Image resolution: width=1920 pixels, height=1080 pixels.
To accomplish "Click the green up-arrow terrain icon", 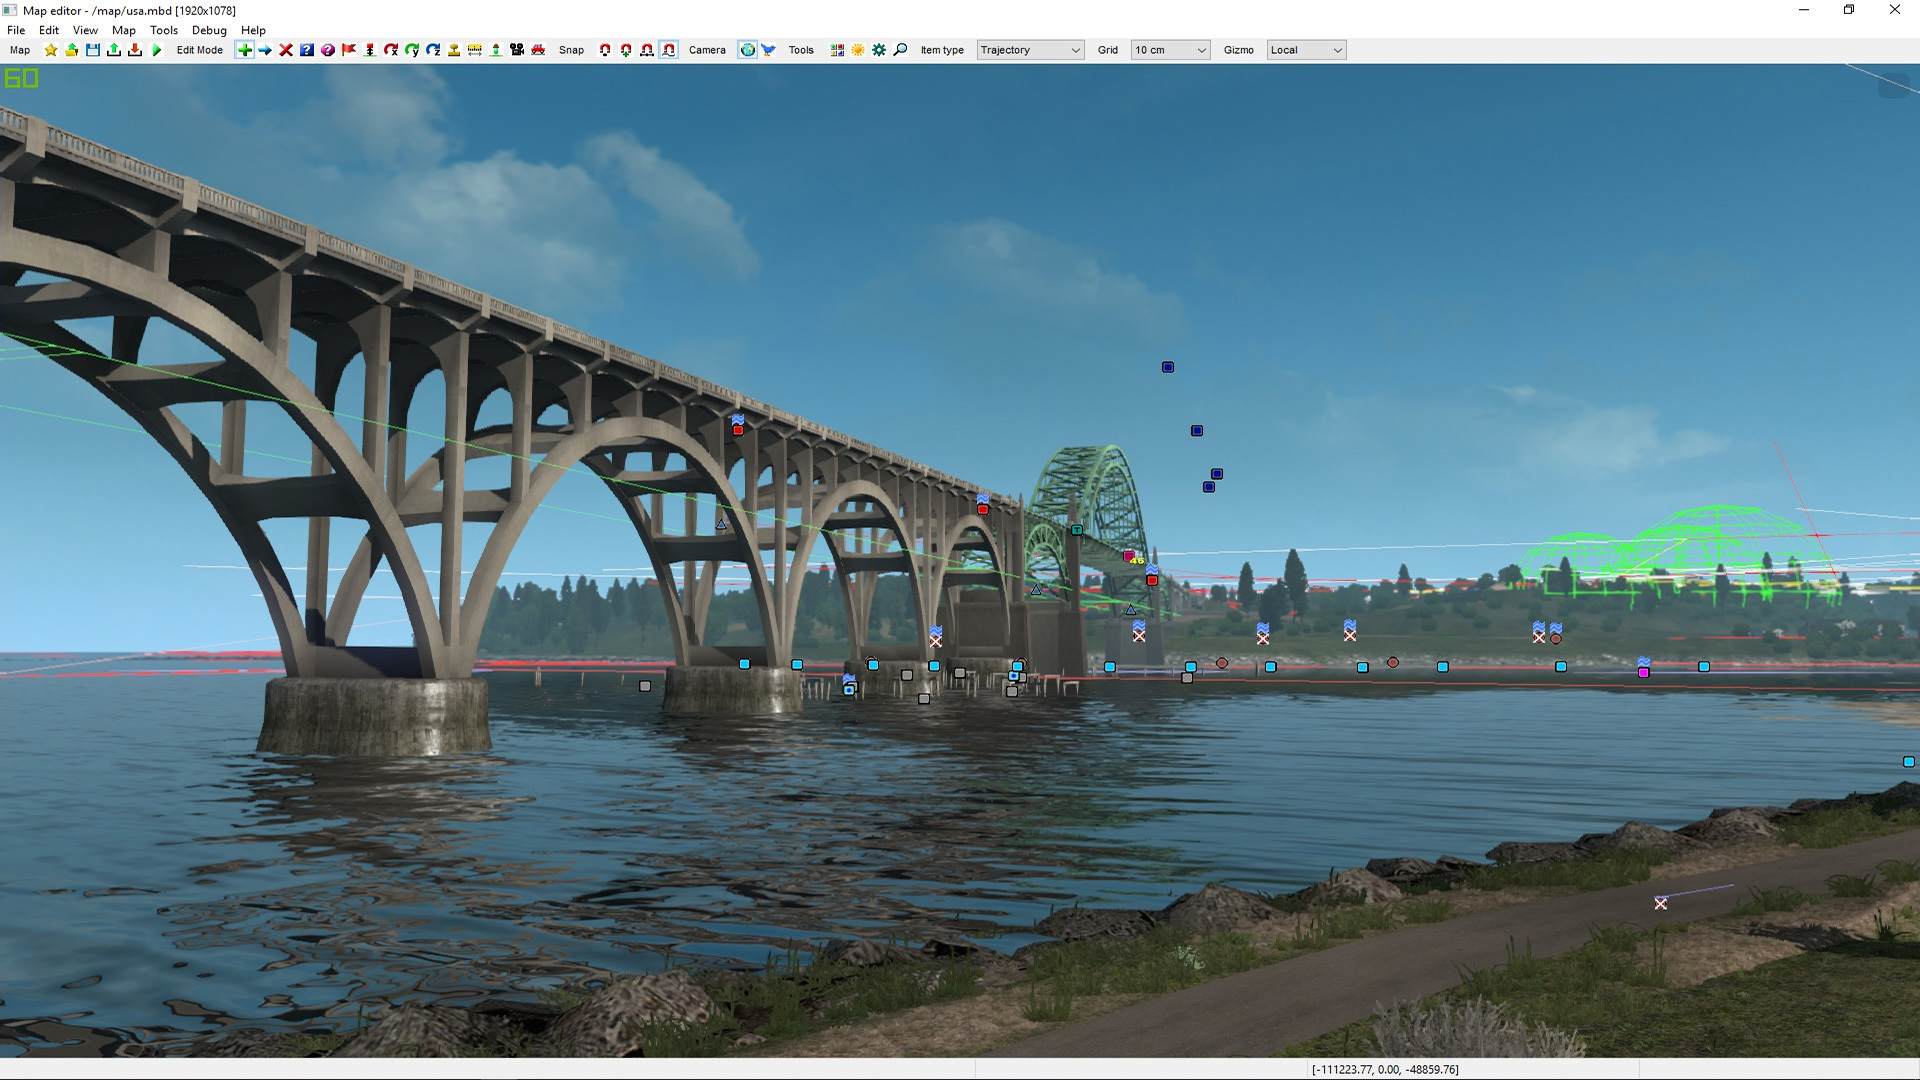I will pos(496,50).
